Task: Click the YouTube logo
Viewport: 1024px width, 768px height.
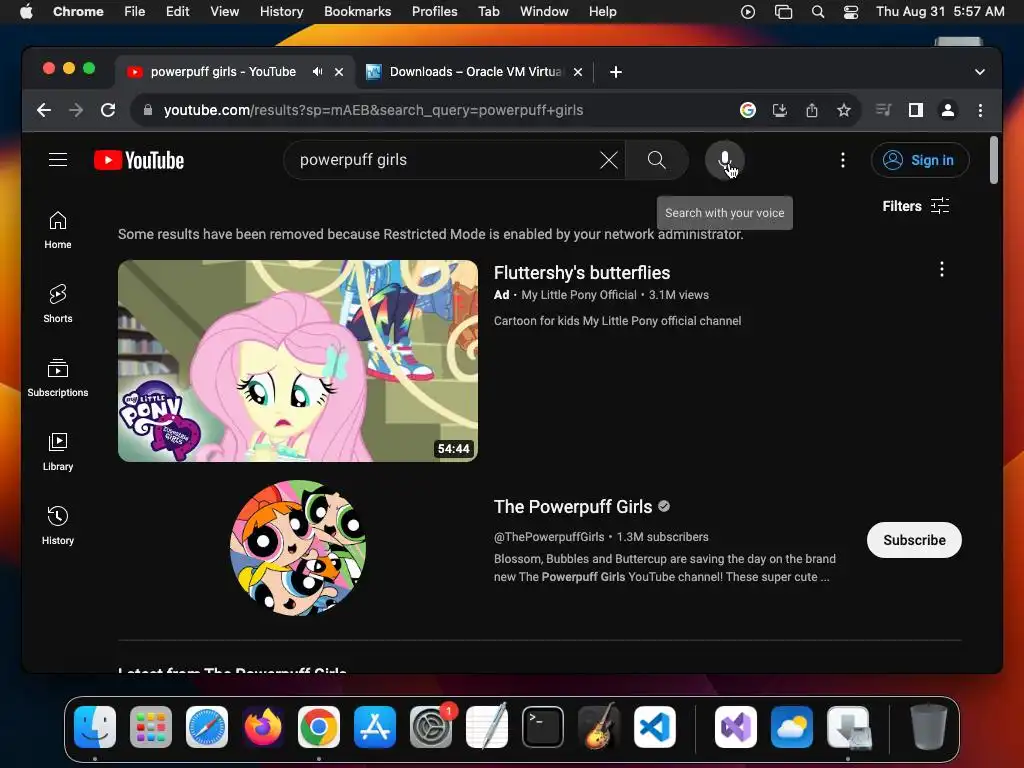Action: point(139,160)
